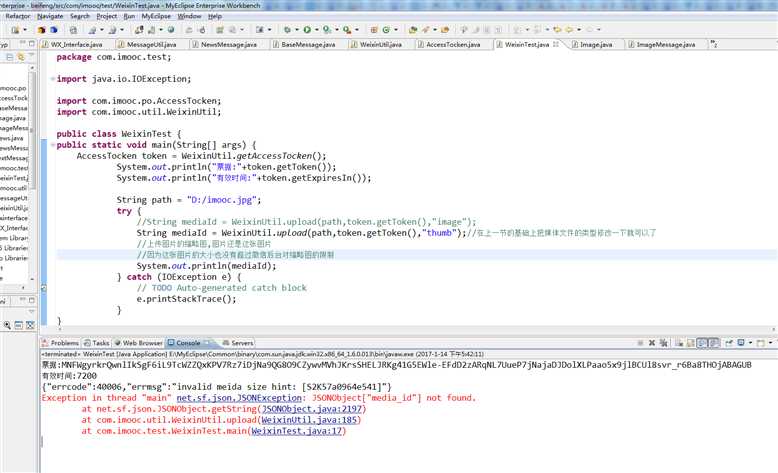778x473 pixels.
Task: Click Remove All Terminated Launches icon
Action: click(x=663, y=343)
